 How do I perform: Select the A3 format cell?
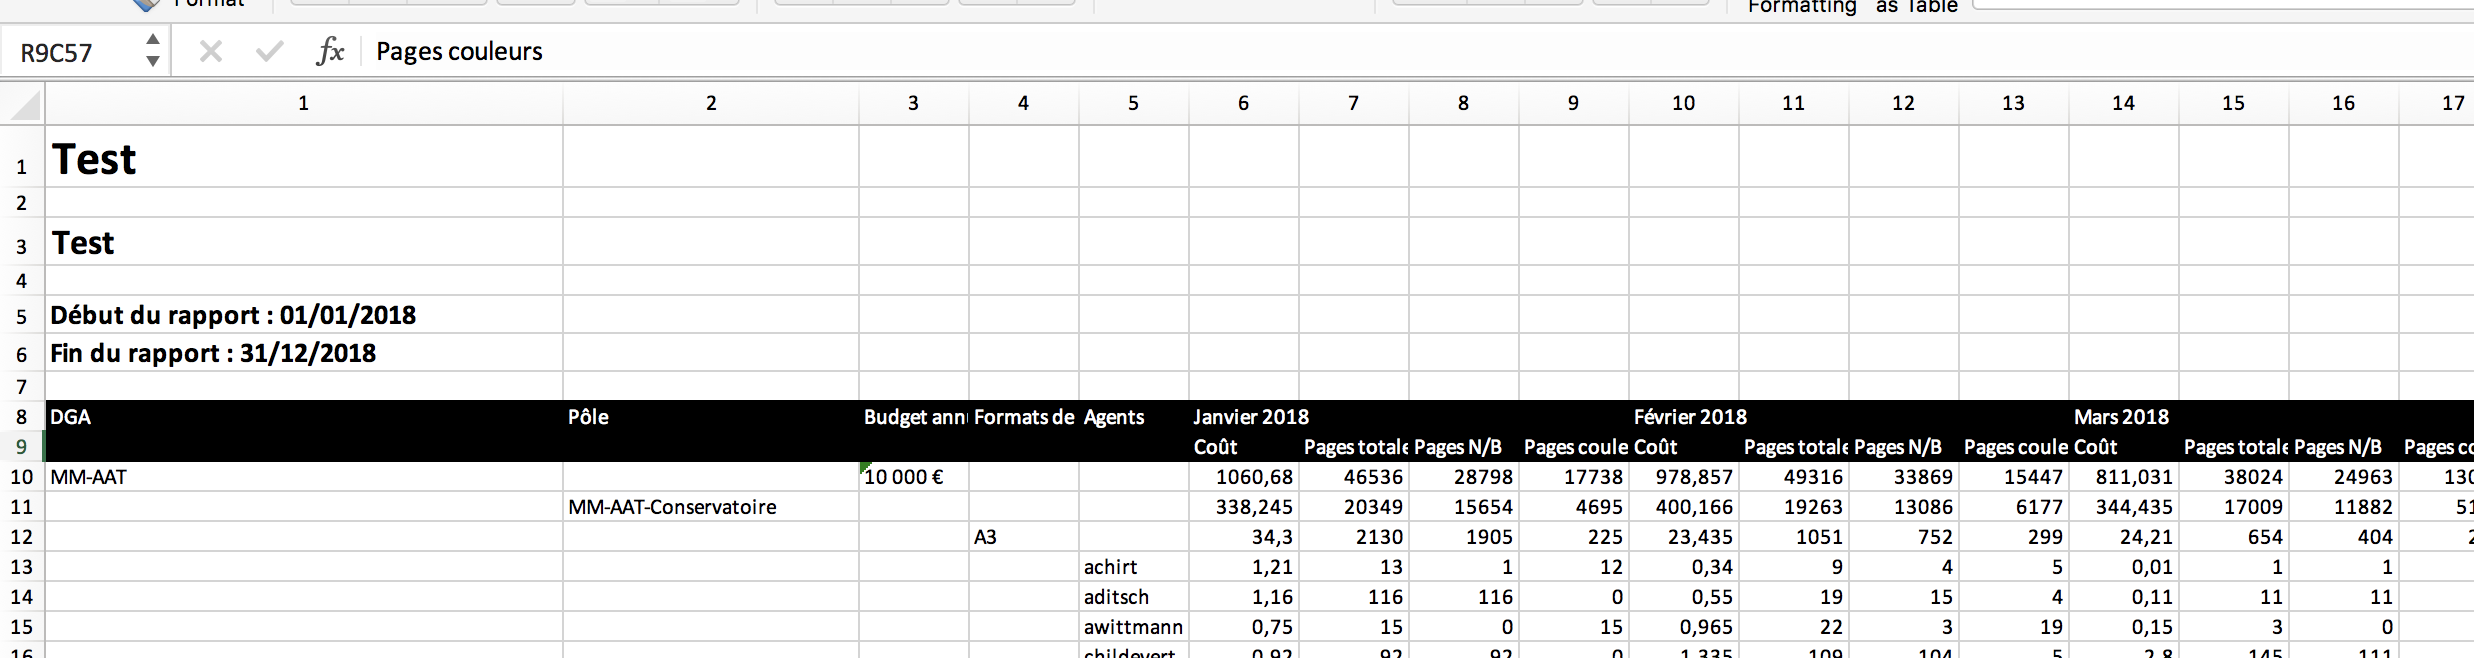pyautogui.click(x=1024, y=537)
